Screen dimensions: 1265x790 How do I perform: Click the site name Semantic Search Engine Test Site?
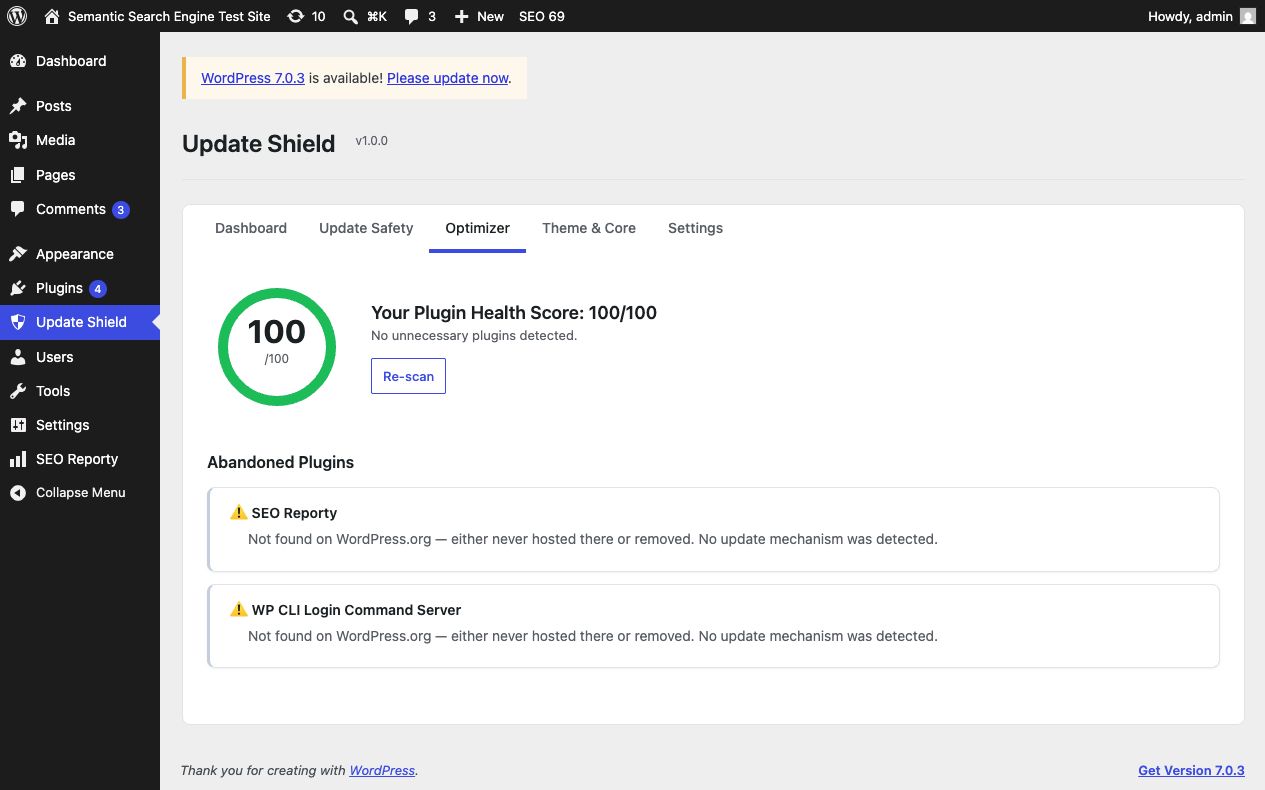click(x=169, y=16)
